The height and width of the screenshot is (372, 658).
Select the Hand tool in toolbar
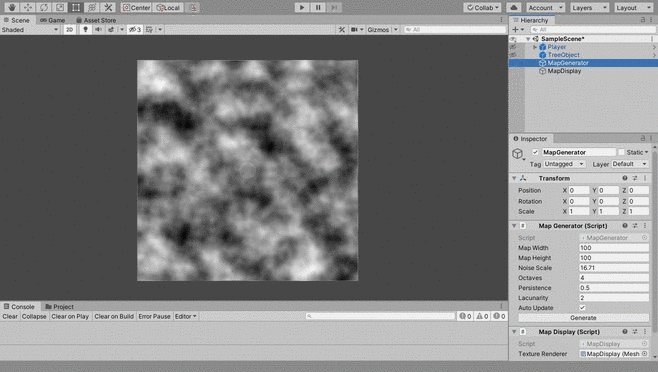[12, 8]
